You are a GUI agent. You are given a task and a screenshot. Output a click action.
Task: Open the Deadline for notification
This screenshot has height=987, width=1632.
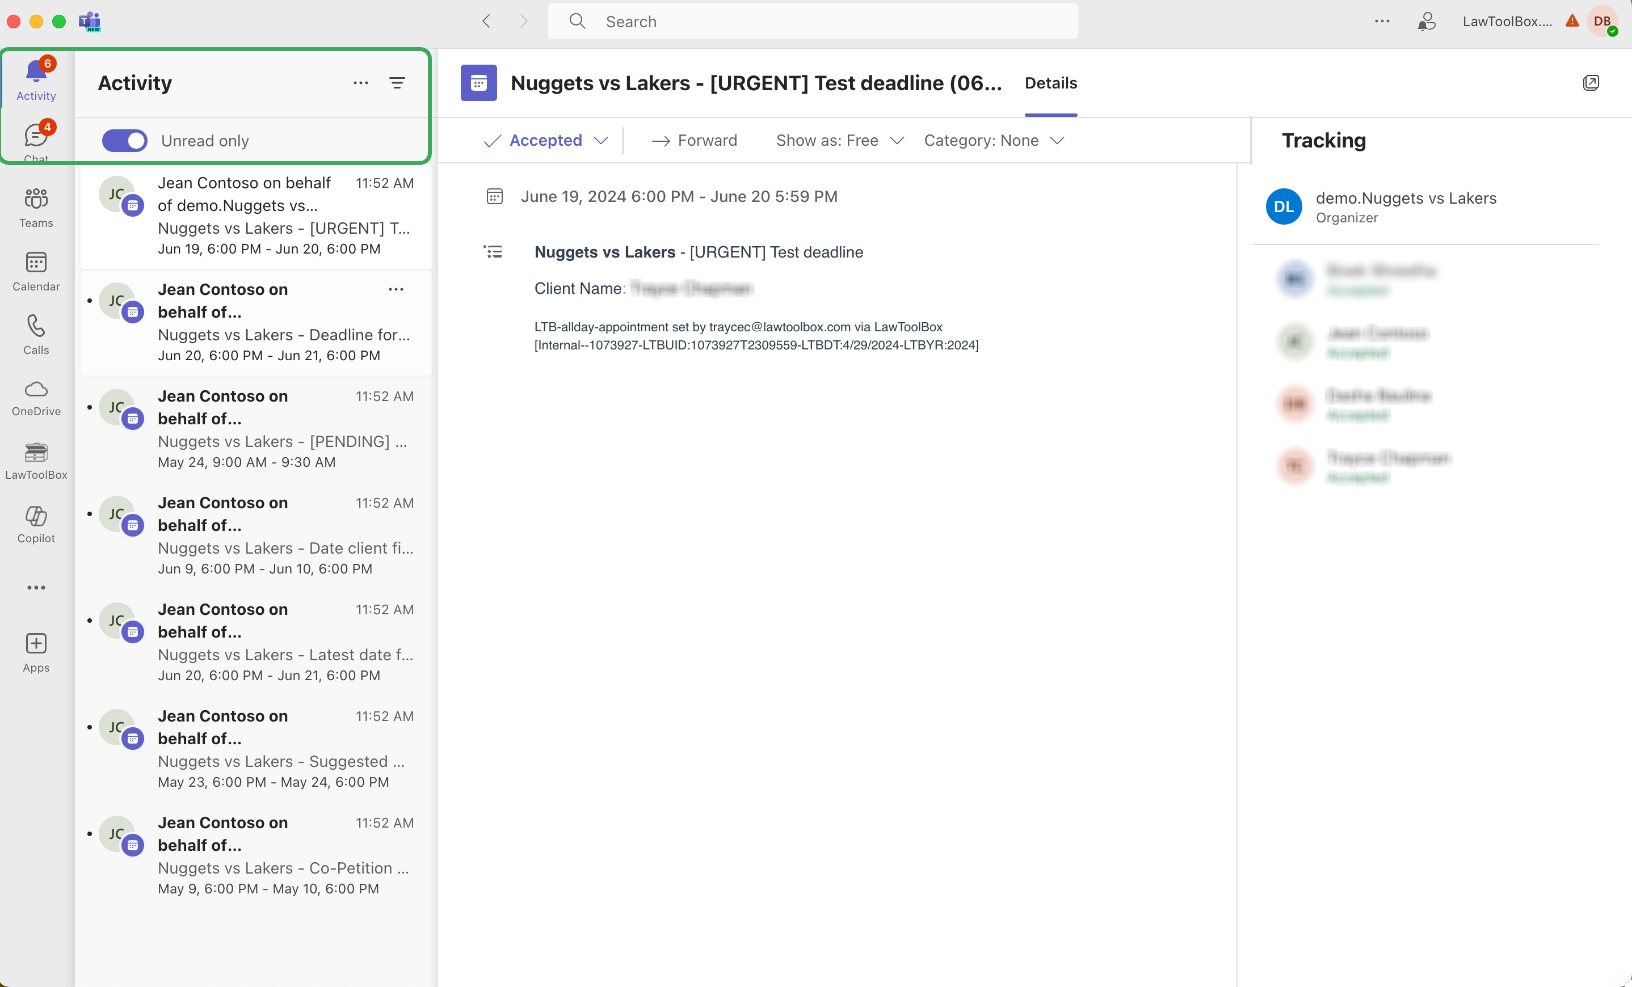[x=256, y=322]
